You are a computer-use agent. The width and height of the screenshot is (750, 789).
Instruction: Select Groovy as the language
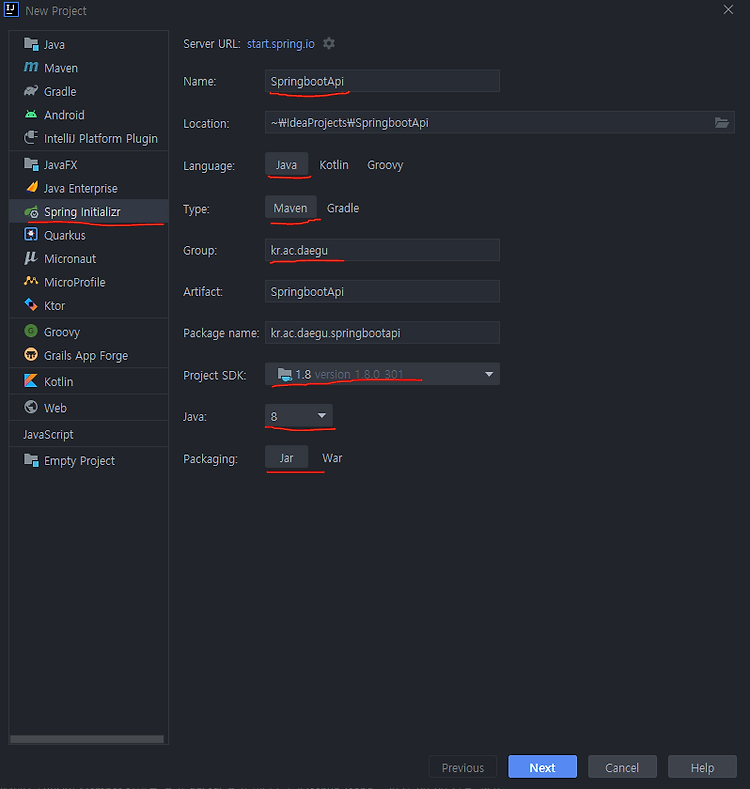[385, 165]
